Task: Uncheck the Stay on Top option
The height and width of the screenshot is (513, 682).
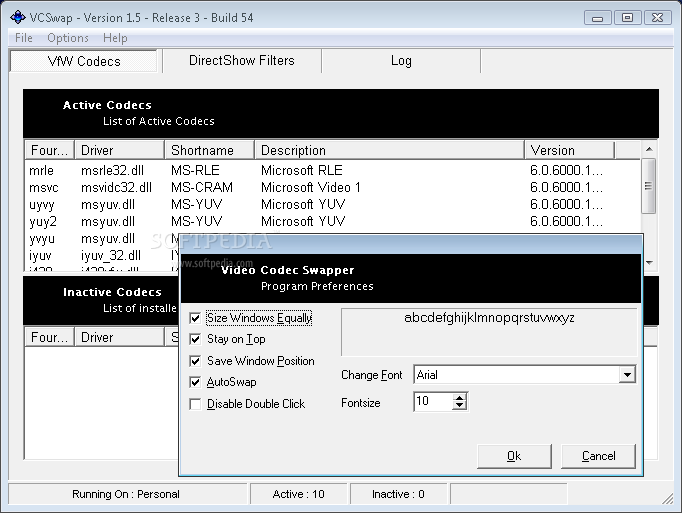Action: (x=195, y=339)
